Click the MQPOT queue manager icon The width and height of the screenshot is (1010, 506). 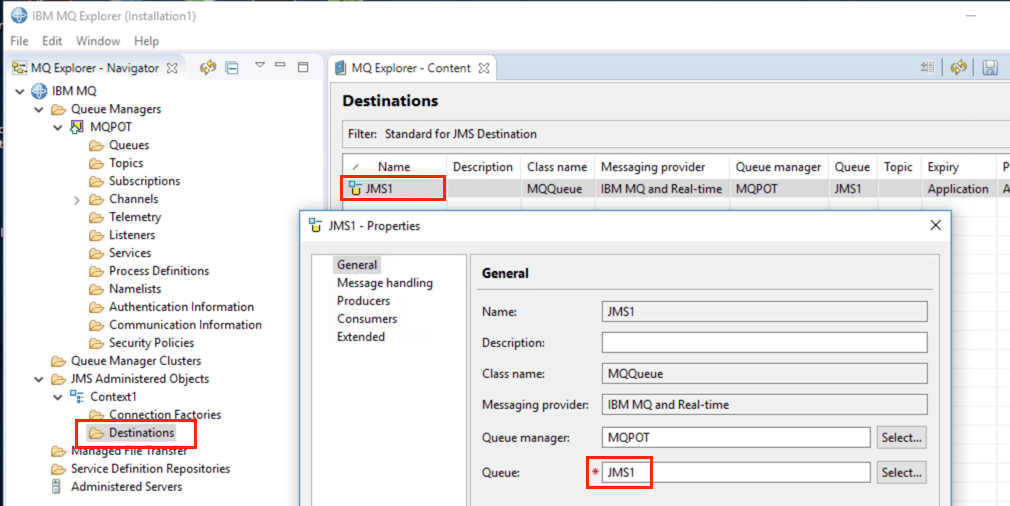(77, 127)
